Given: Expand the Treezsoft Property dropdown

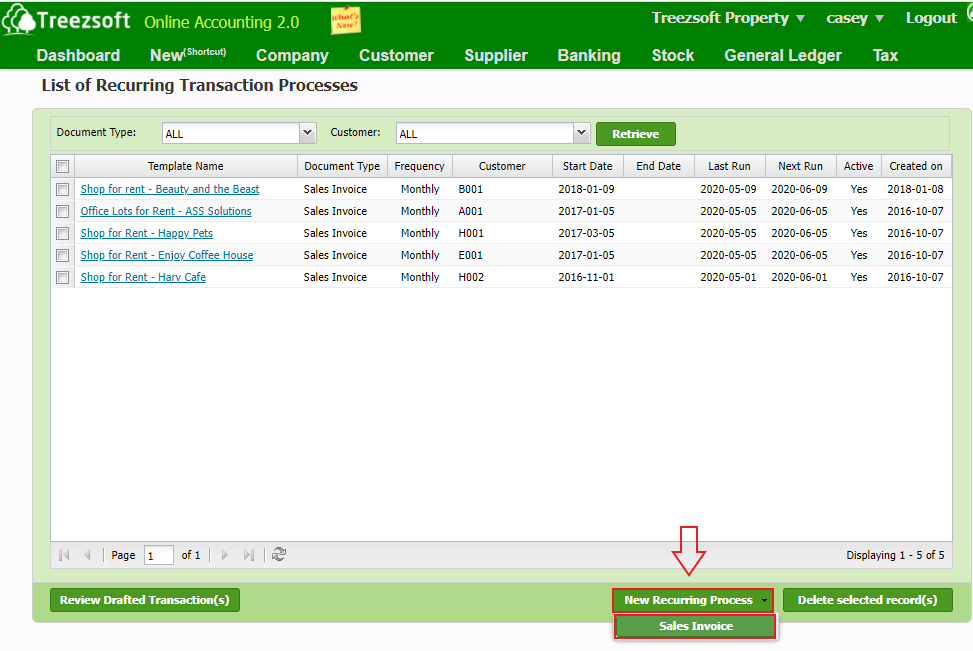Looking at the screenshot, I should (x=727, y=17).
